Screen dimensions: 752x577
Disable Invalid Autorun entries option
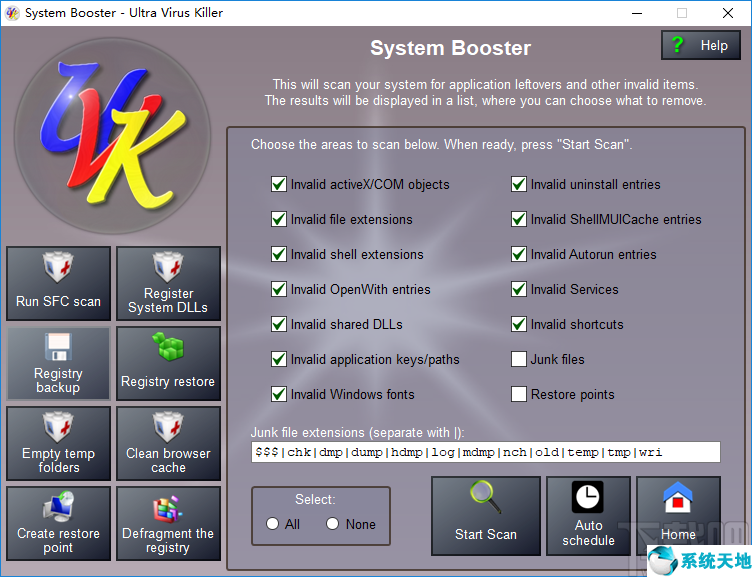click(x=519, y=254)
